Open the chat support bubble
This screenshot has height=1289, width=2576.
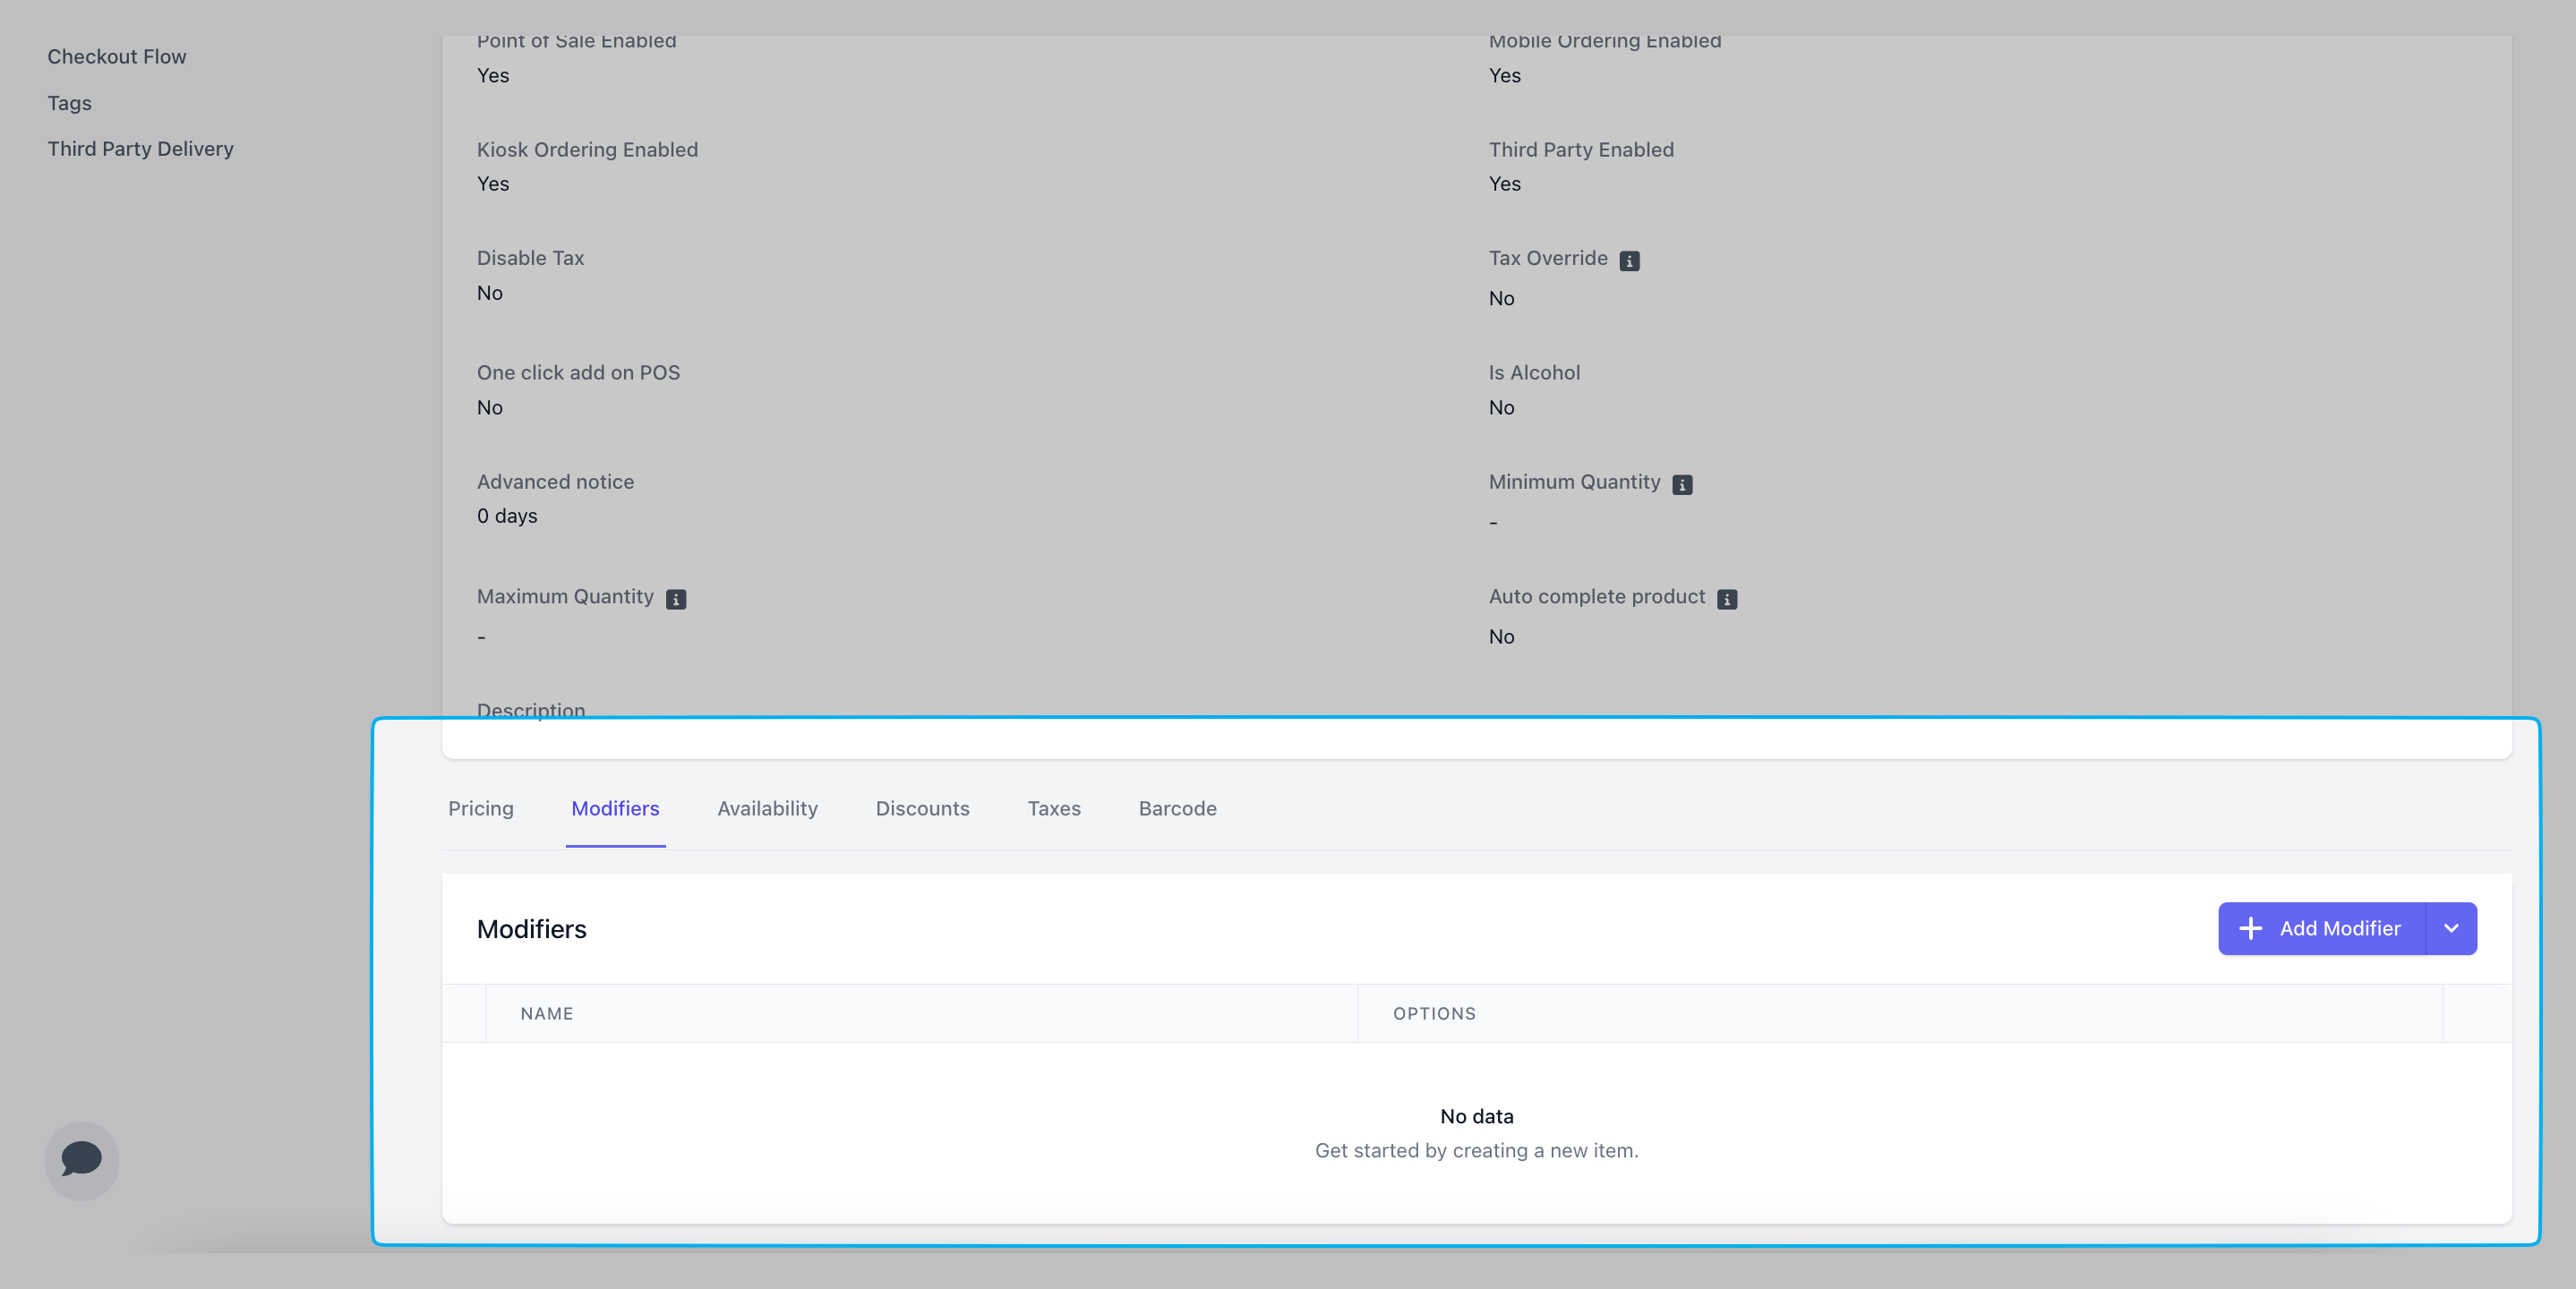pyautogui.click(x=82, y=1160)
